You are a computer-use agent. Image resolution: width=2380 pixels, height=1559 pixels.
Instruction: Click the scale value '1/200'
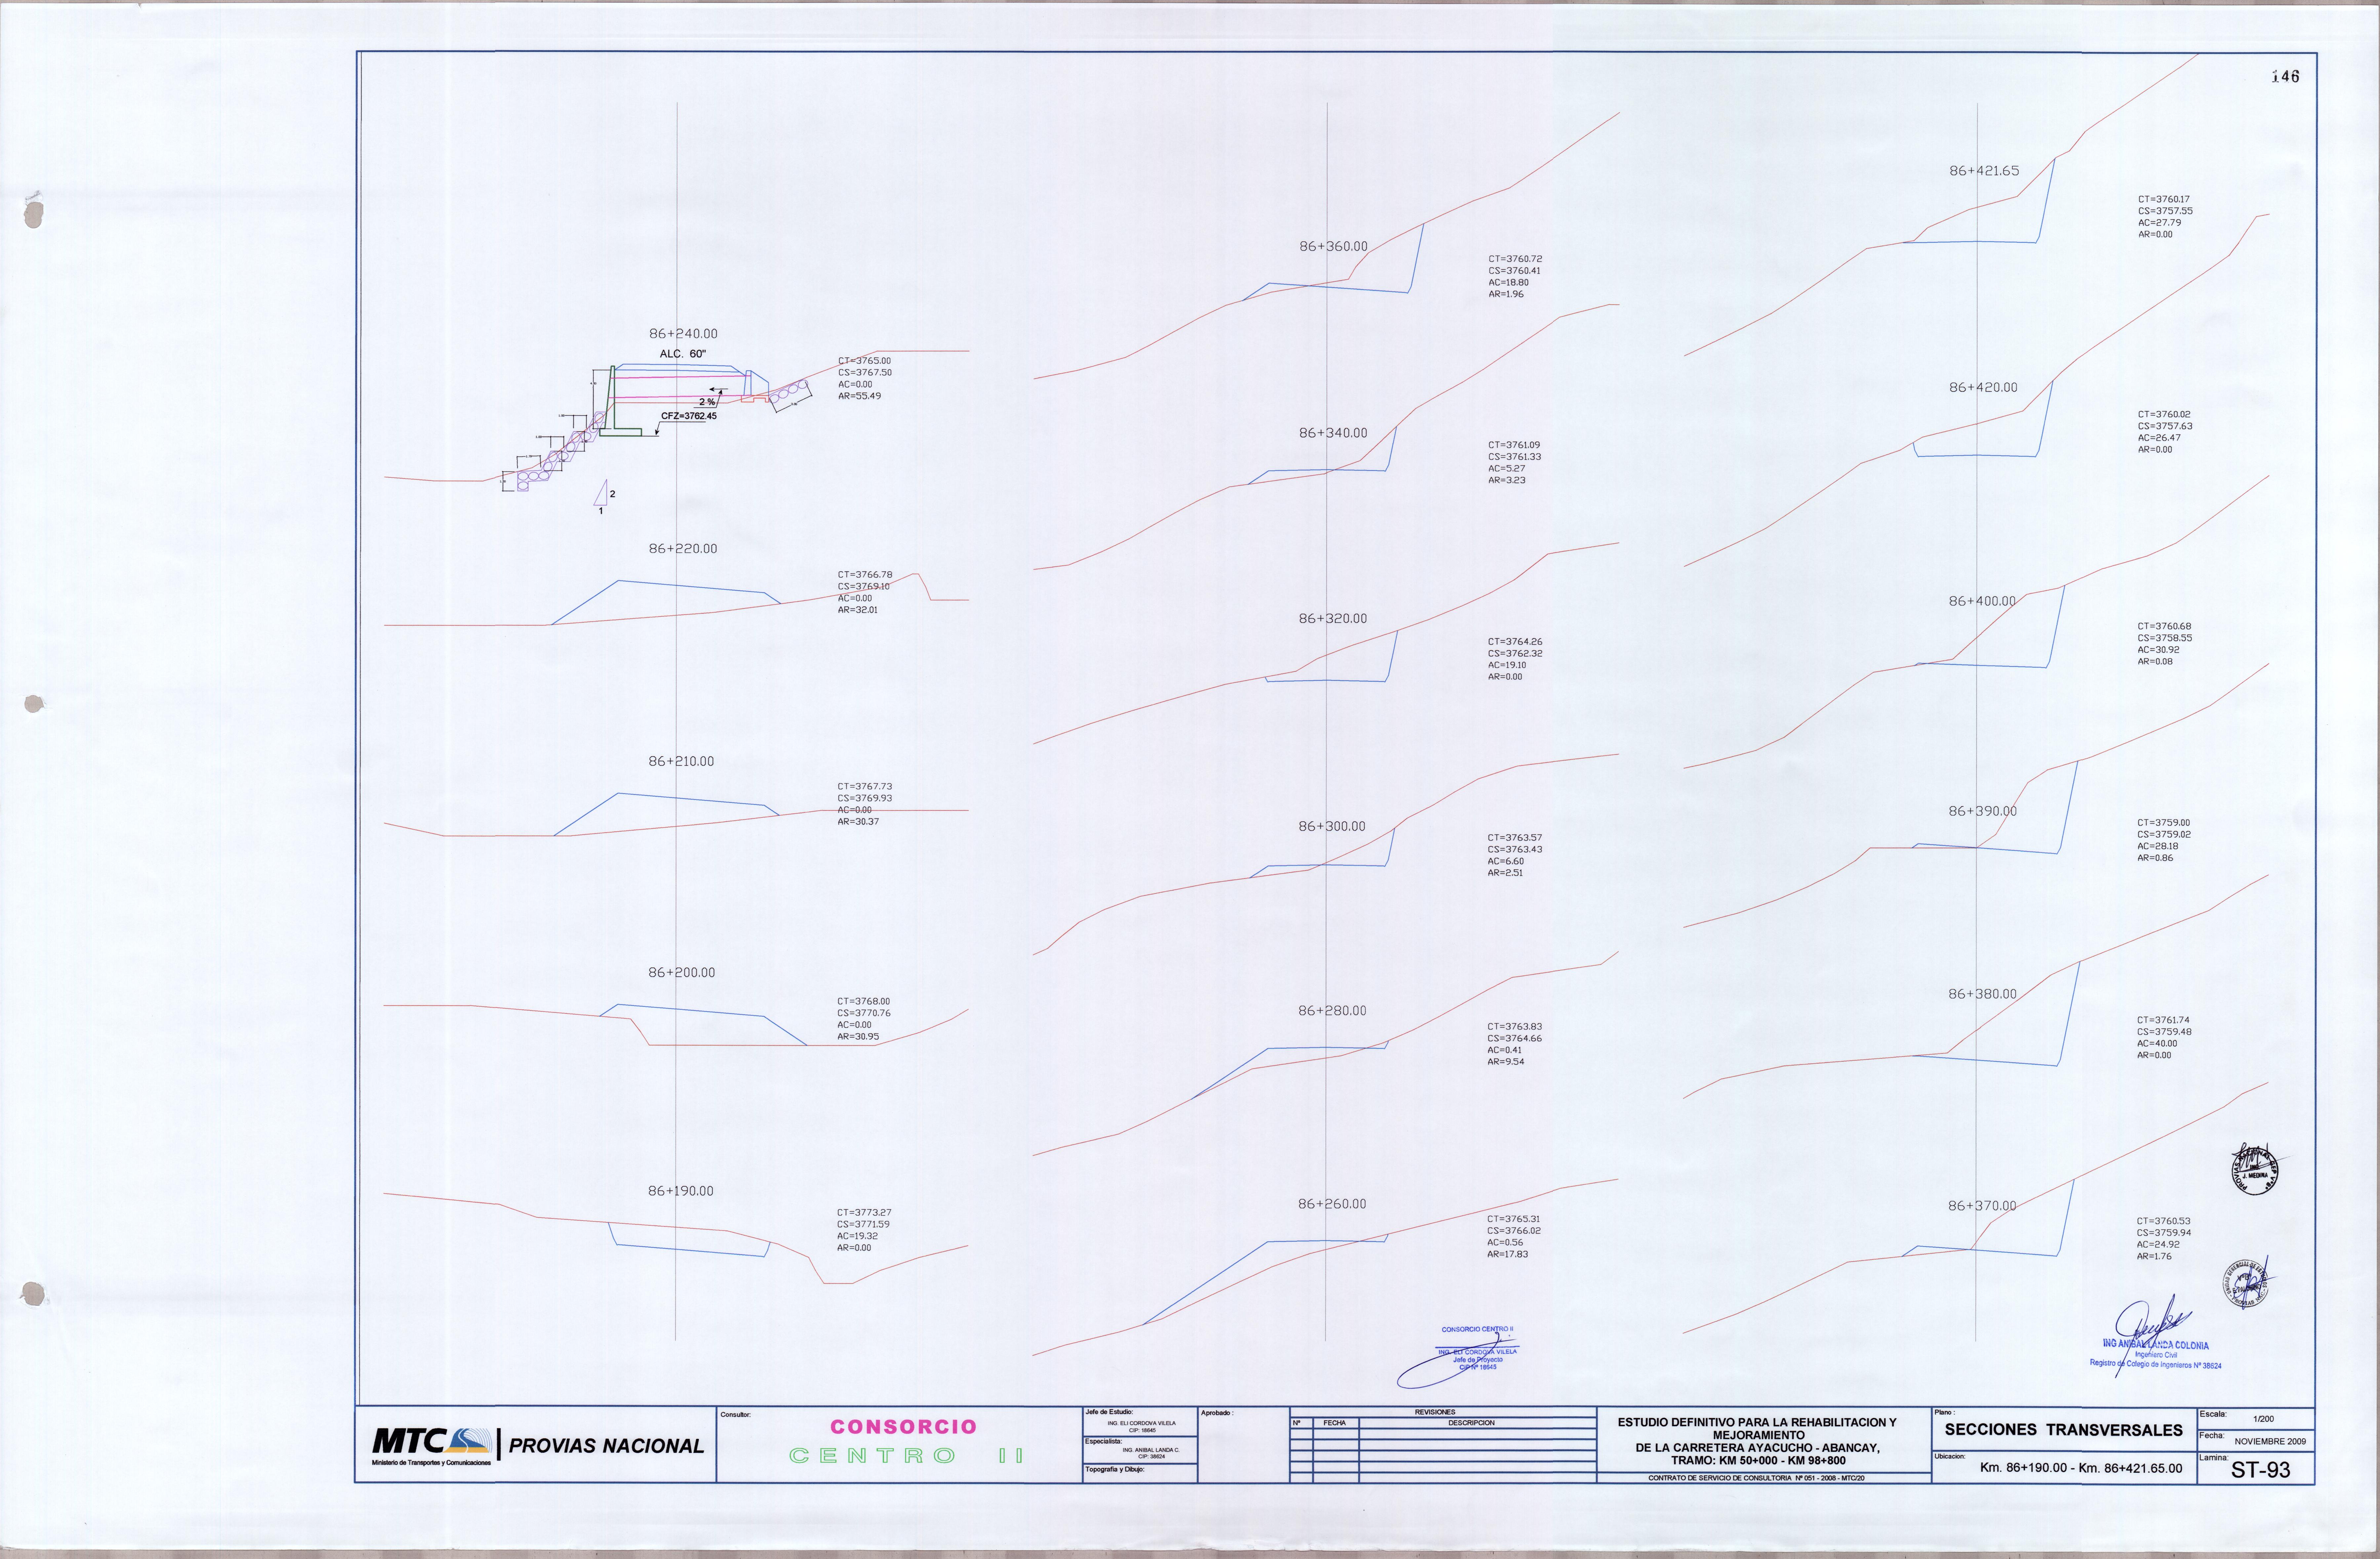pyautogui.click(x=2263, y=1419)
